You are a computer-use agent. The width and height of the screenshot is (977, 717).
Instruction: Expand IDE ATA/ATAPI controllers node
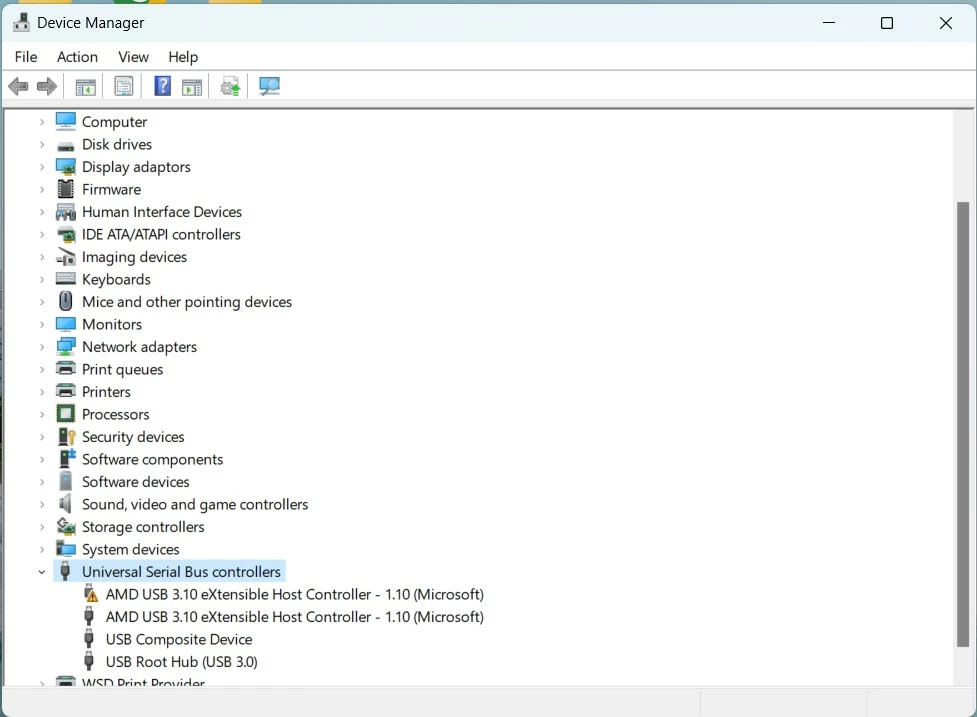(x=42, y=235)
